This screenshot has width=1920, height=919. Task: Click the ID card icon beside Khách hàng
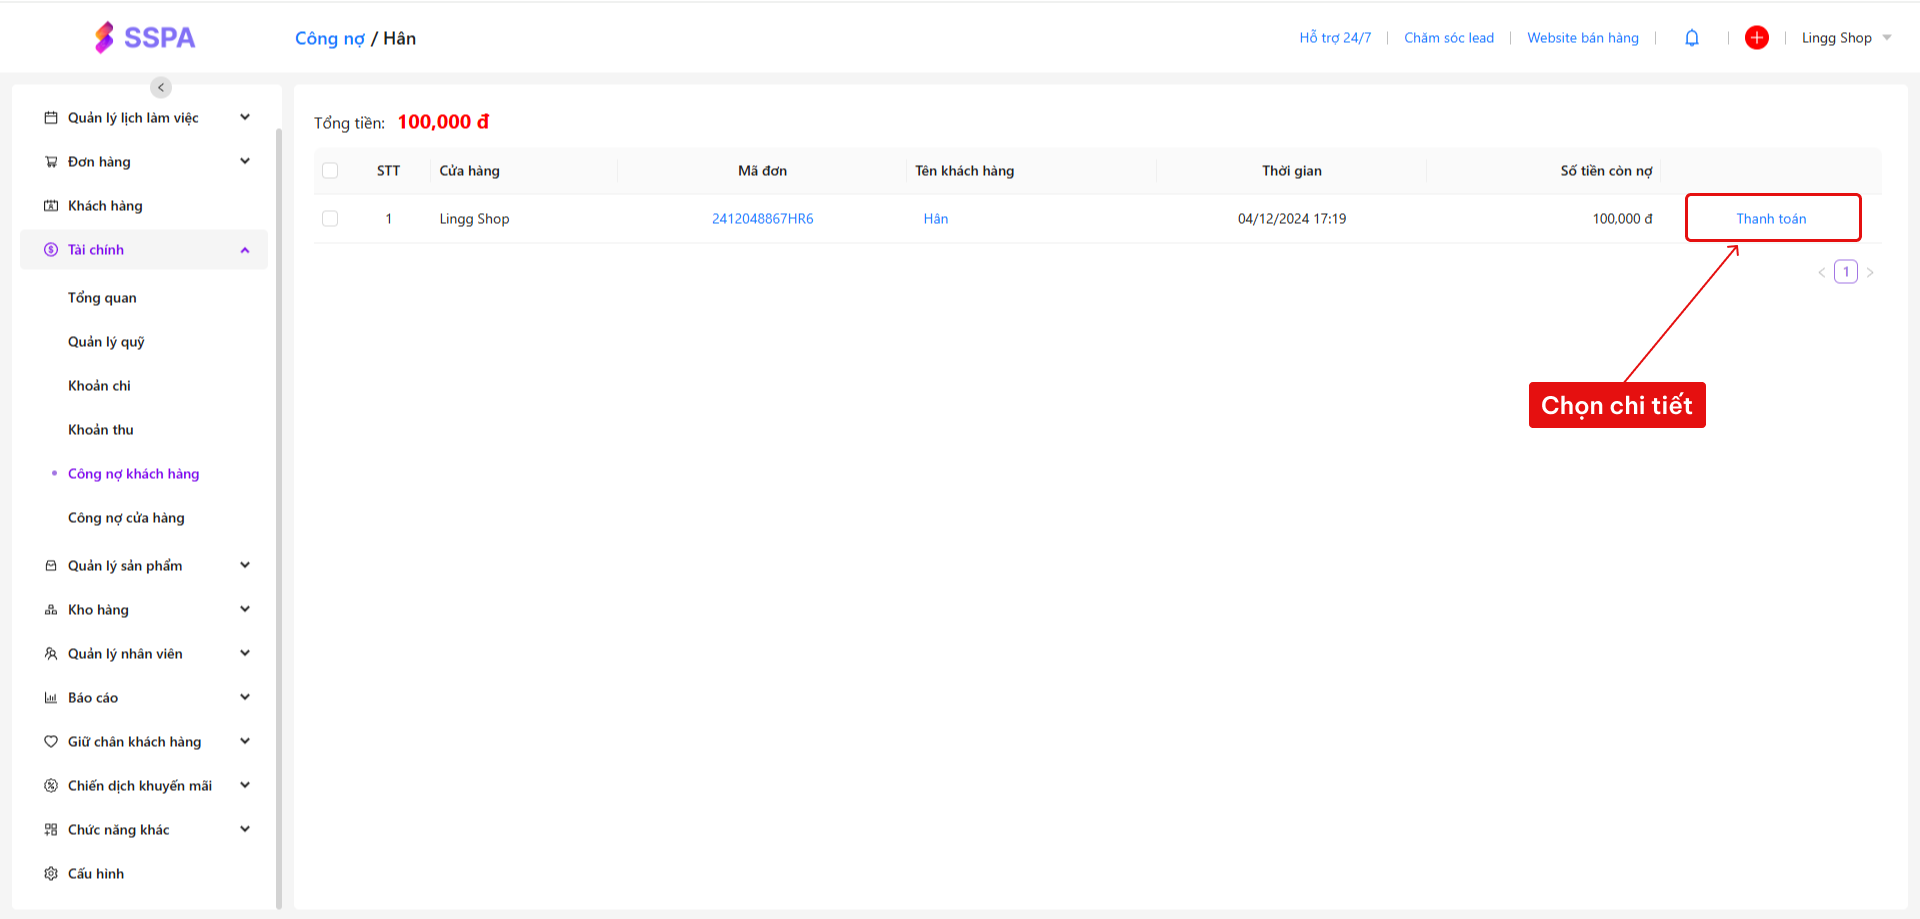click(51, 205)
